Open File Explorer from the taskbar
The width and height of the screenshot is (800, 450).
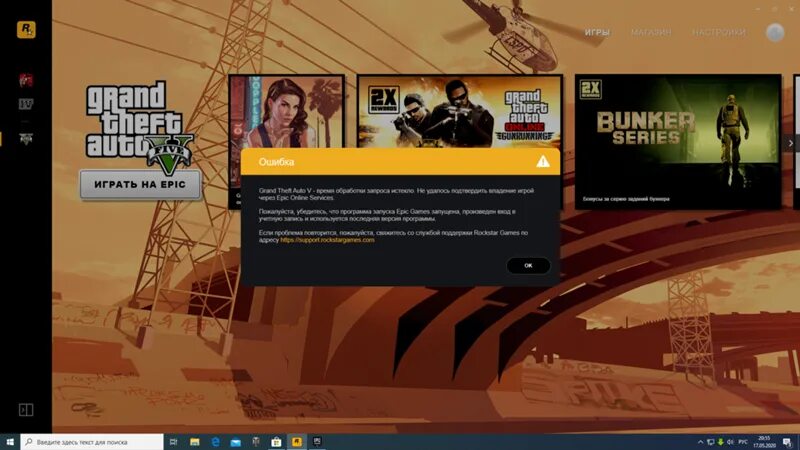[194, 442]
